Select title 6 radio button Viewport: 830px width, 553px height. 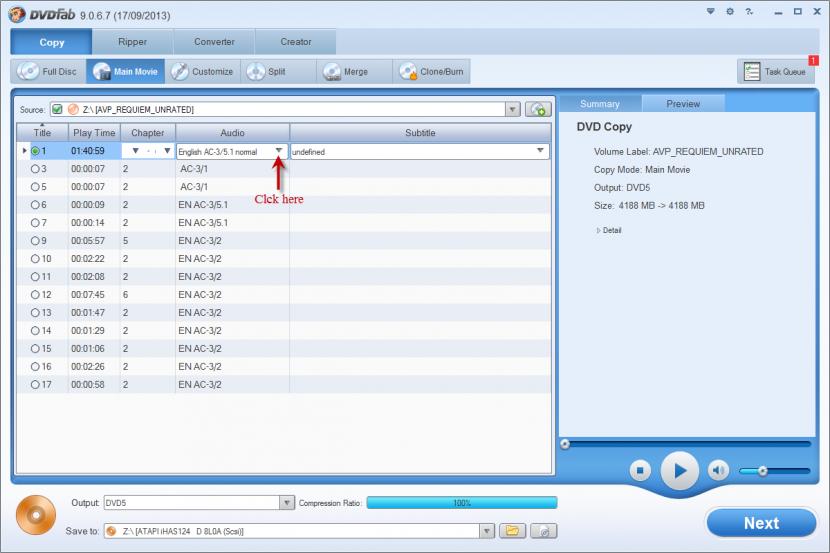[35, 205]
